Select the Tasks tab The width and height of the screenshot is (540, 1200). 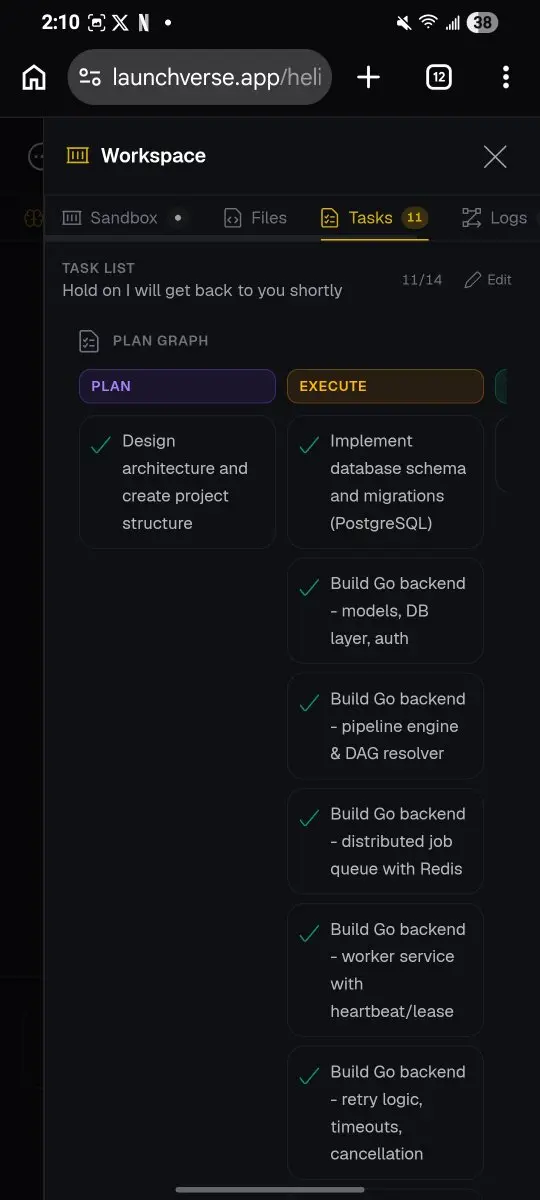point(374,217)
